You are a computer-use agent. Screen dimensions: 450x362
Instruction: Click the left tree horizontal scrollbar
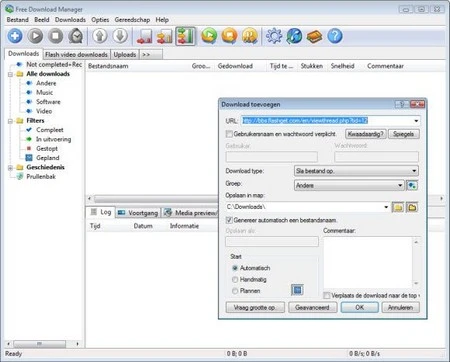coord(42,344)
